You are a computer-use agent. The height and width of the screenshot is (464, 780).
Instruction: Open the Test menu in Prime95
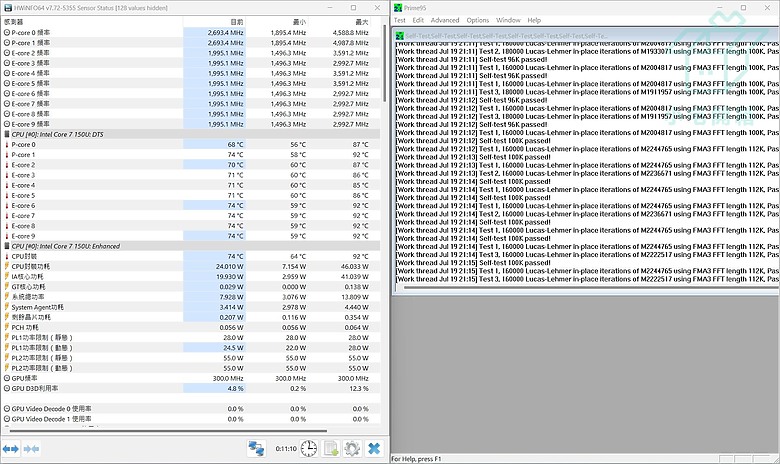[x=399, y=20]
